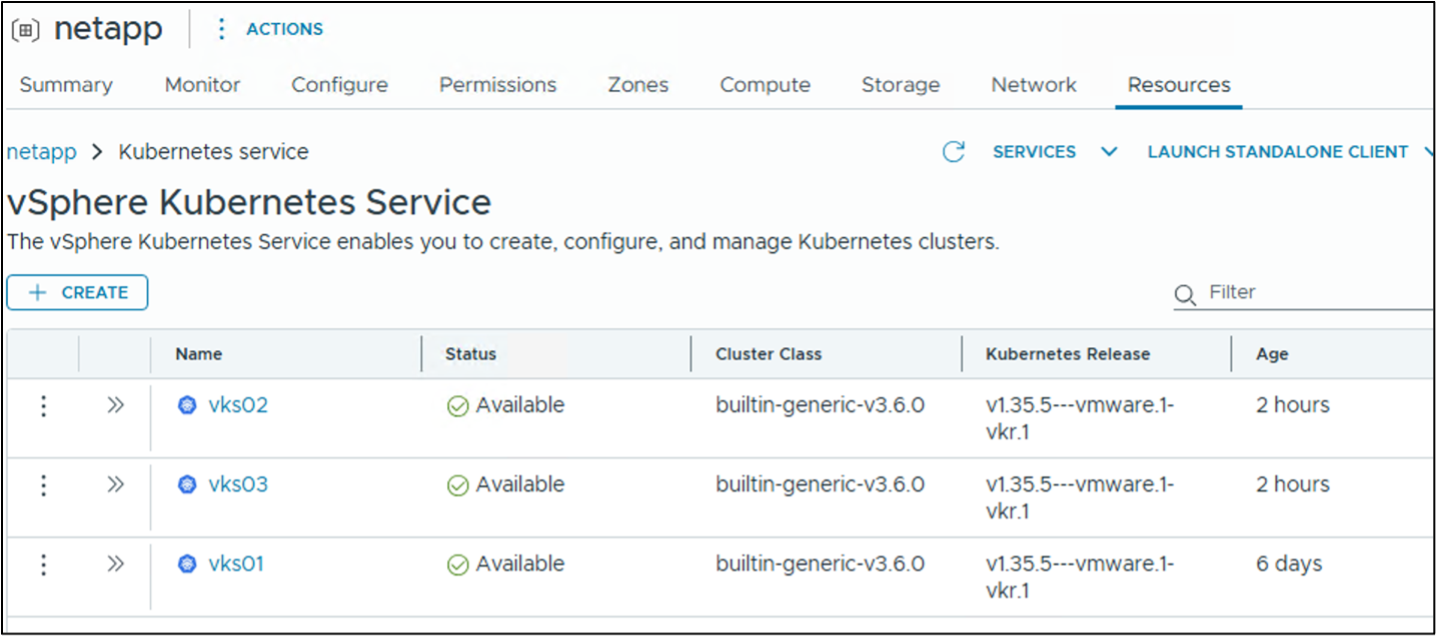Click the 'vSphere Kubernetes Service' heading
The height and width of the screenshot is (638, 1439).
coord(249,203)
